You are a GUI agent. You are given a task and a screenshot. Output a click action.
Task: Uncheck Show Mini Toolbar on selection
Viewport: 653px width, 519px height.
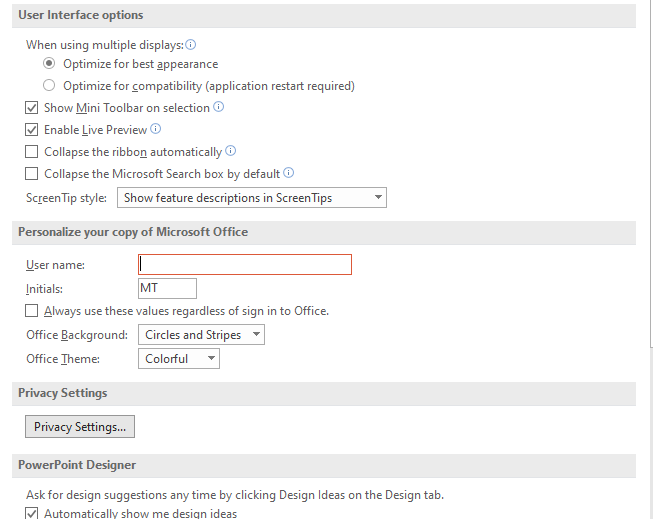coord(32,108)
